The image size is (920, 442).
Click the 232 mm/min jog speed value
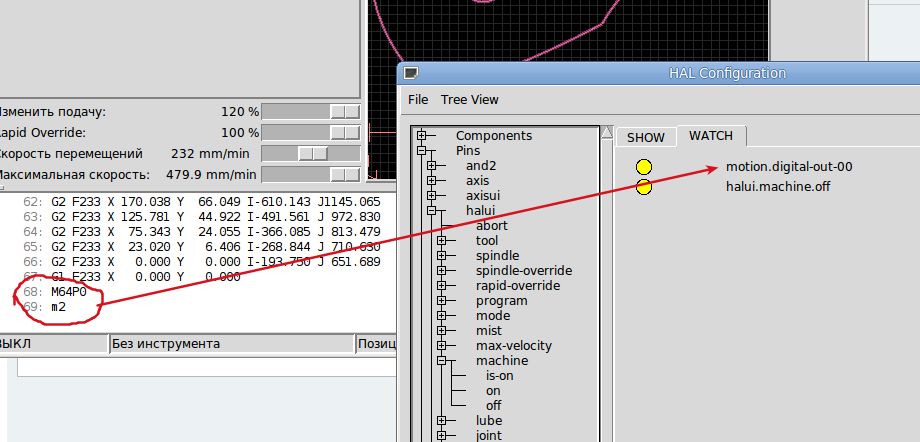(210, 154)
